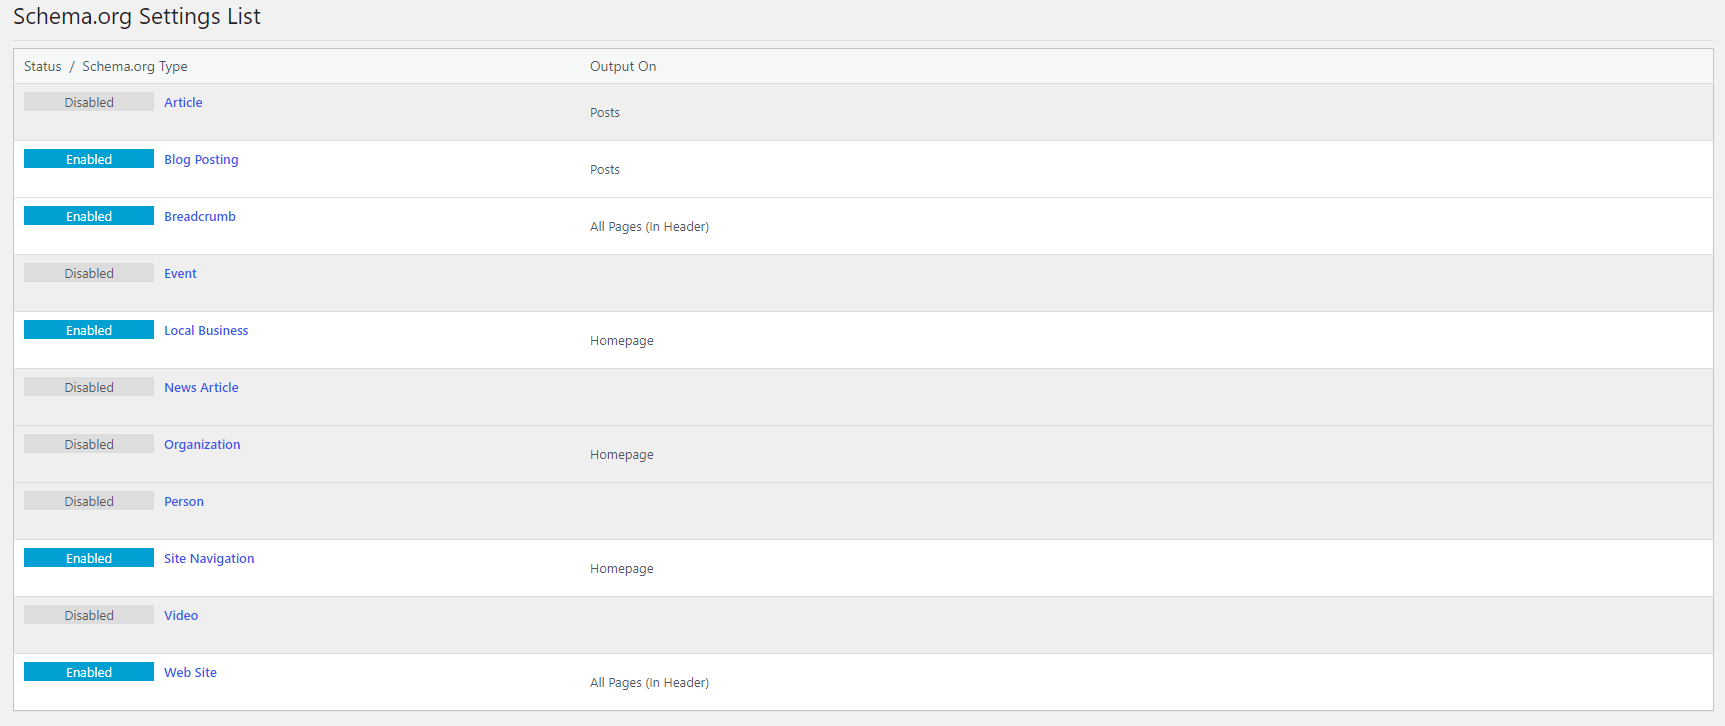The width and height of the screenshot is (1725, 726).
Task: Click the Output On column header
Action: (623, 65)
